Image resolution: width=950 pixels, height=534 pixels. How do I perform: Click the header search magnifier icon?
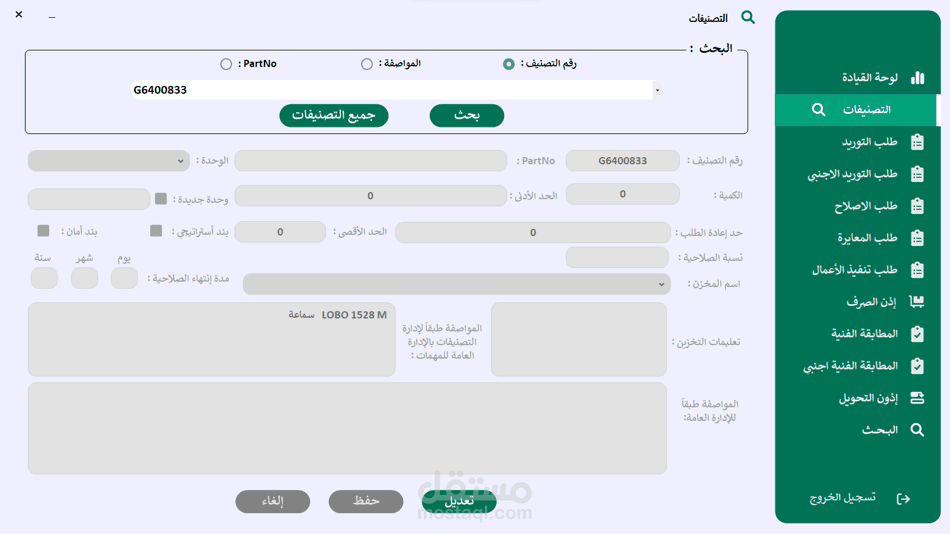click(748, 17)
